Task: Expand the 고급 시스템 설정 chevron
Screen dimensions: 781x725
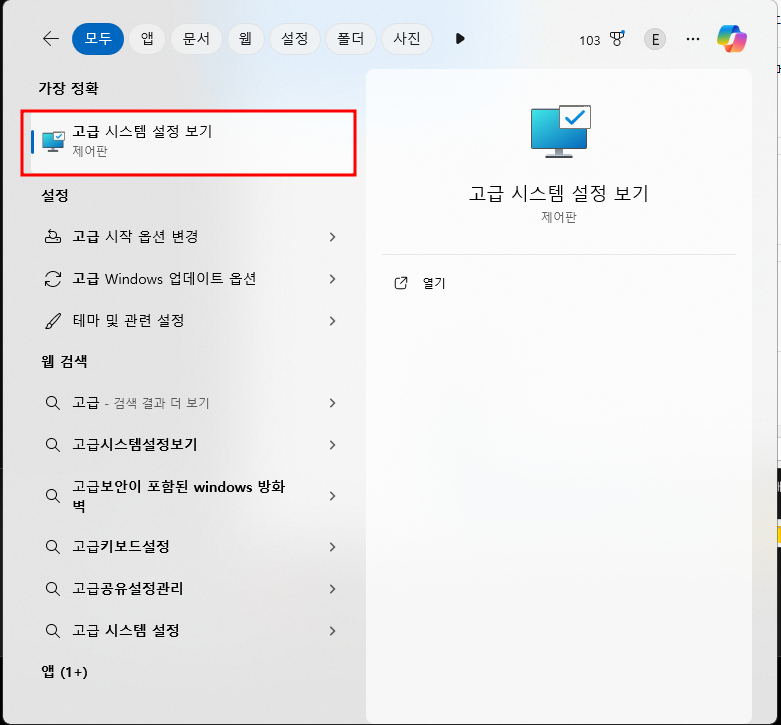Action: point(333,631)
